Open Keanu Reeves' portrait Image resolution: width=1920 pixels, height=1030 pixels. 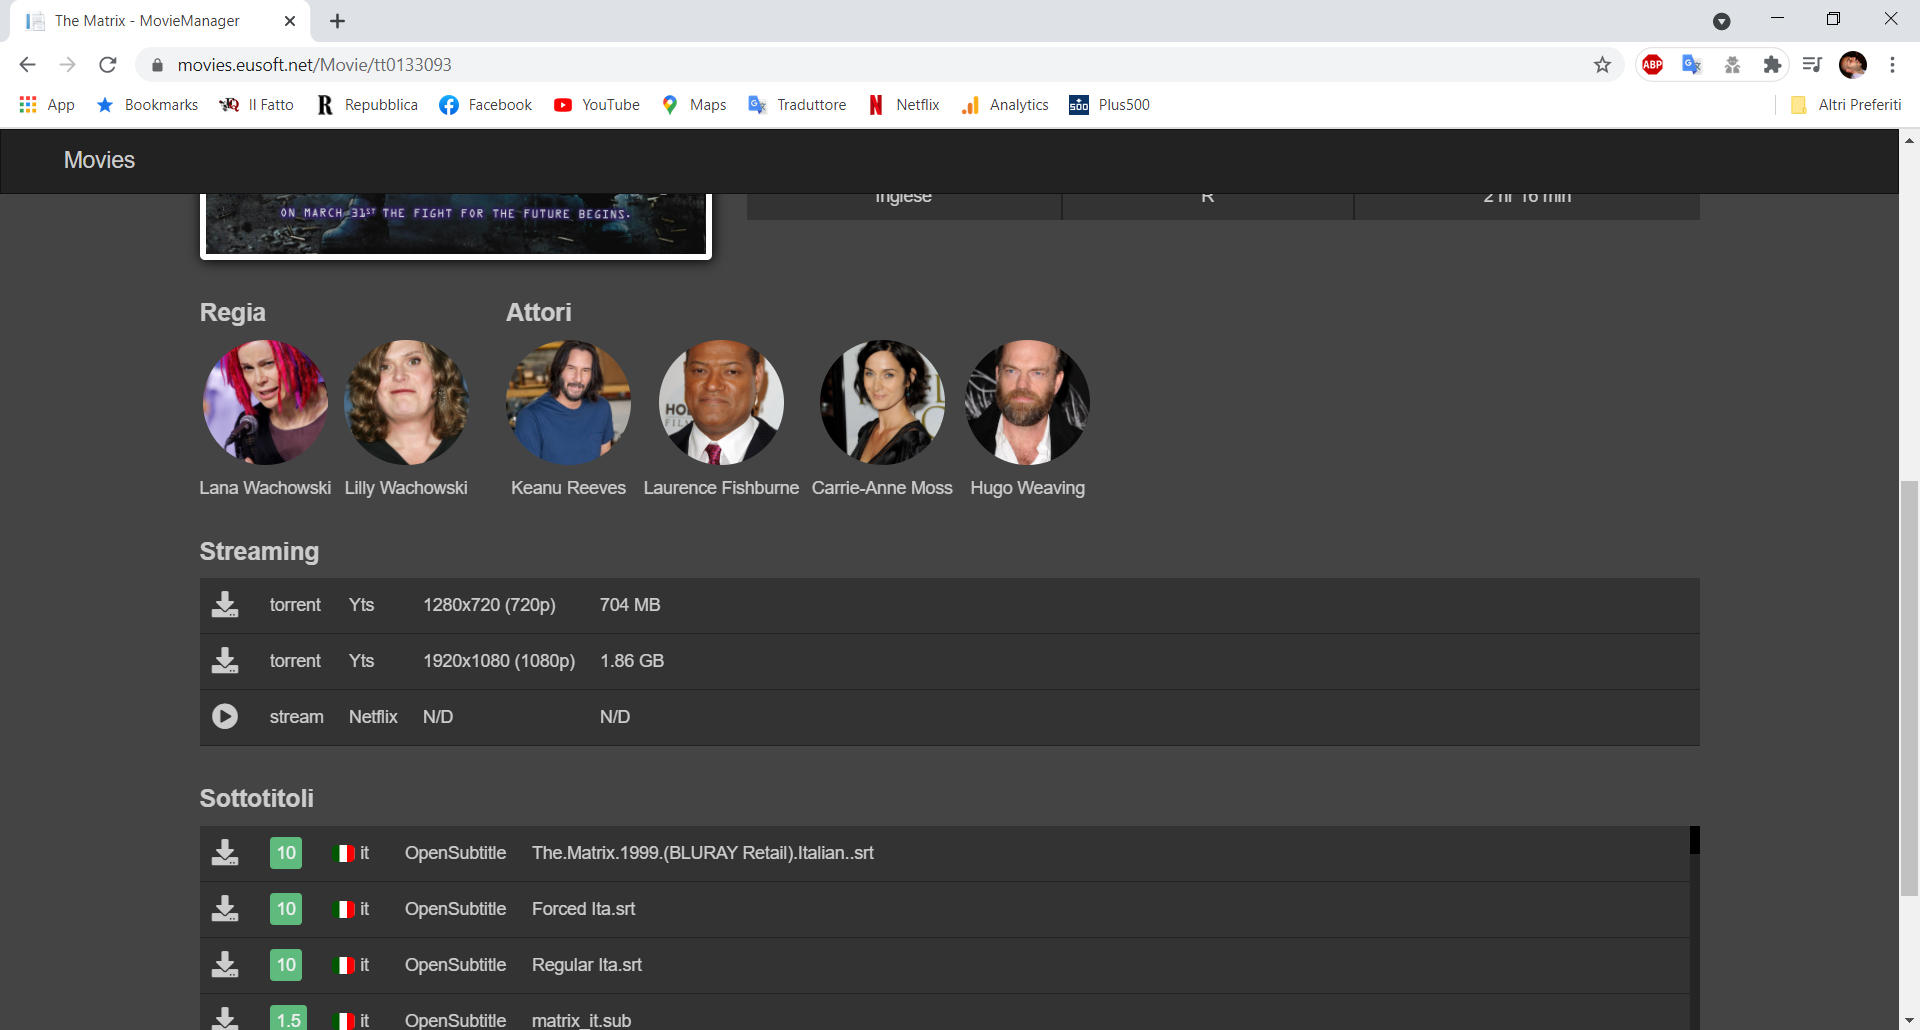click(x=568, y=402)
